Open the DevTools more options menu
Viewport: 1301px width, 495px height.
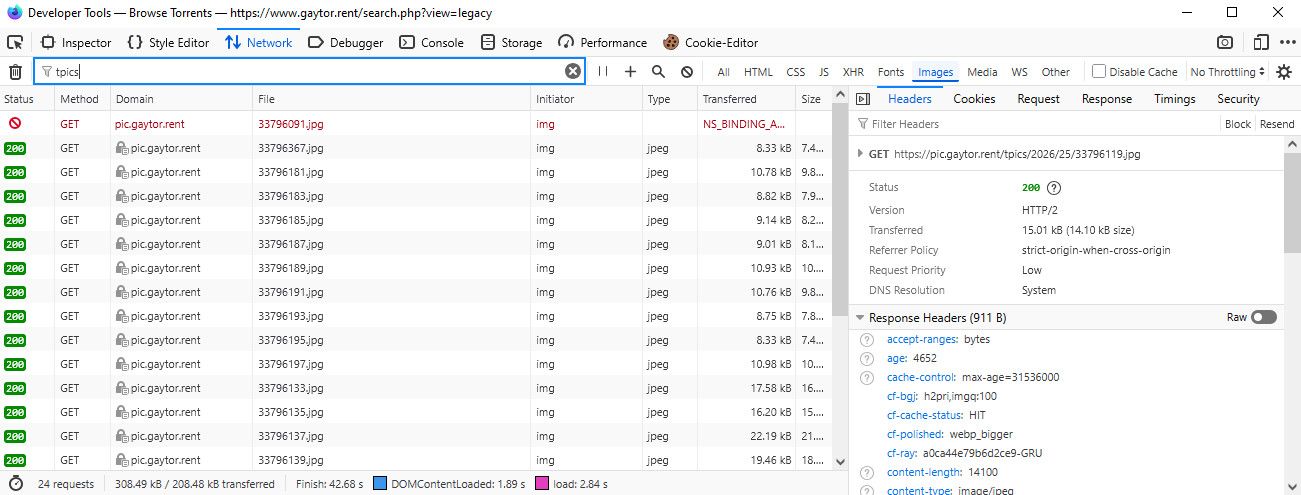(1287, 43)
